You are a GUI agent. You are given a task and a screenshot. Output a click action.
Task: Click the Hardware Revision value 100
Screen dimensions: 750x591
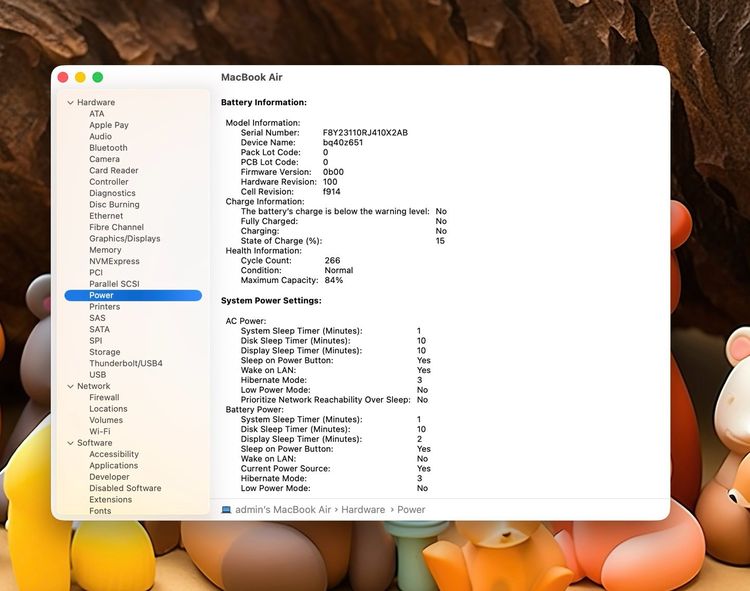330,182
